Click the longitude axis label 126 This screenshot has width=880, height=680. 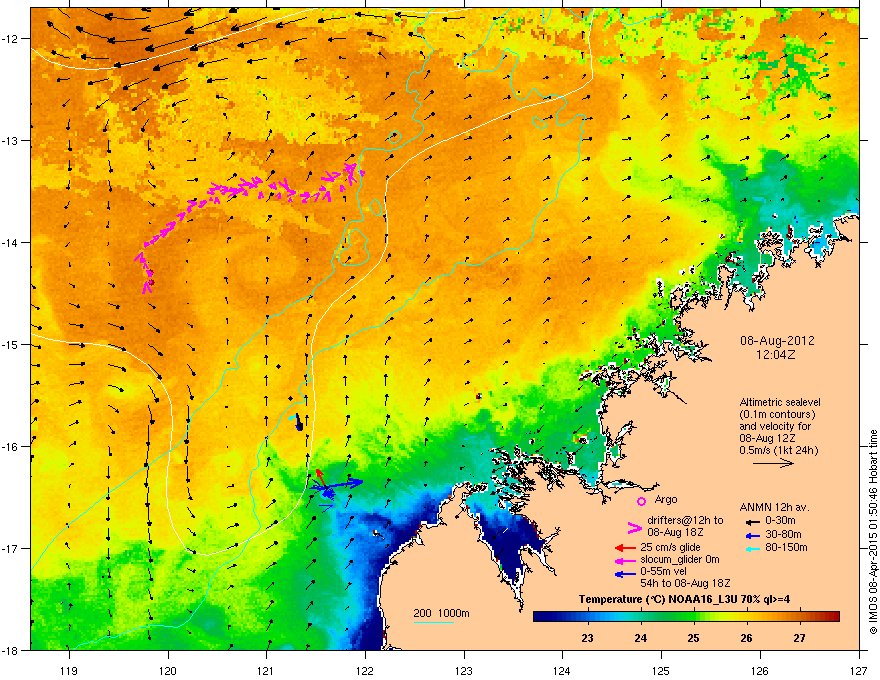point(760,671)
